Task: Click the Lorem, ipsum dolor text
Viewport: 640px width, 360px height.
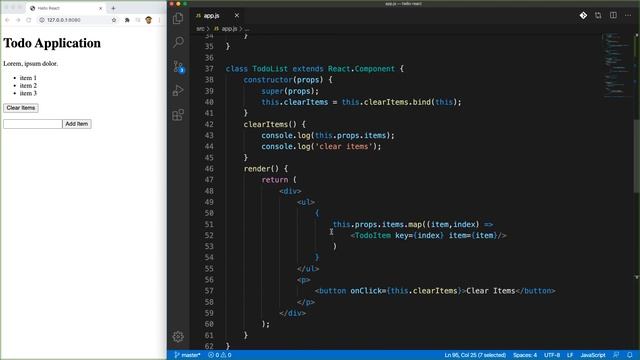Action: pos(31,64)
